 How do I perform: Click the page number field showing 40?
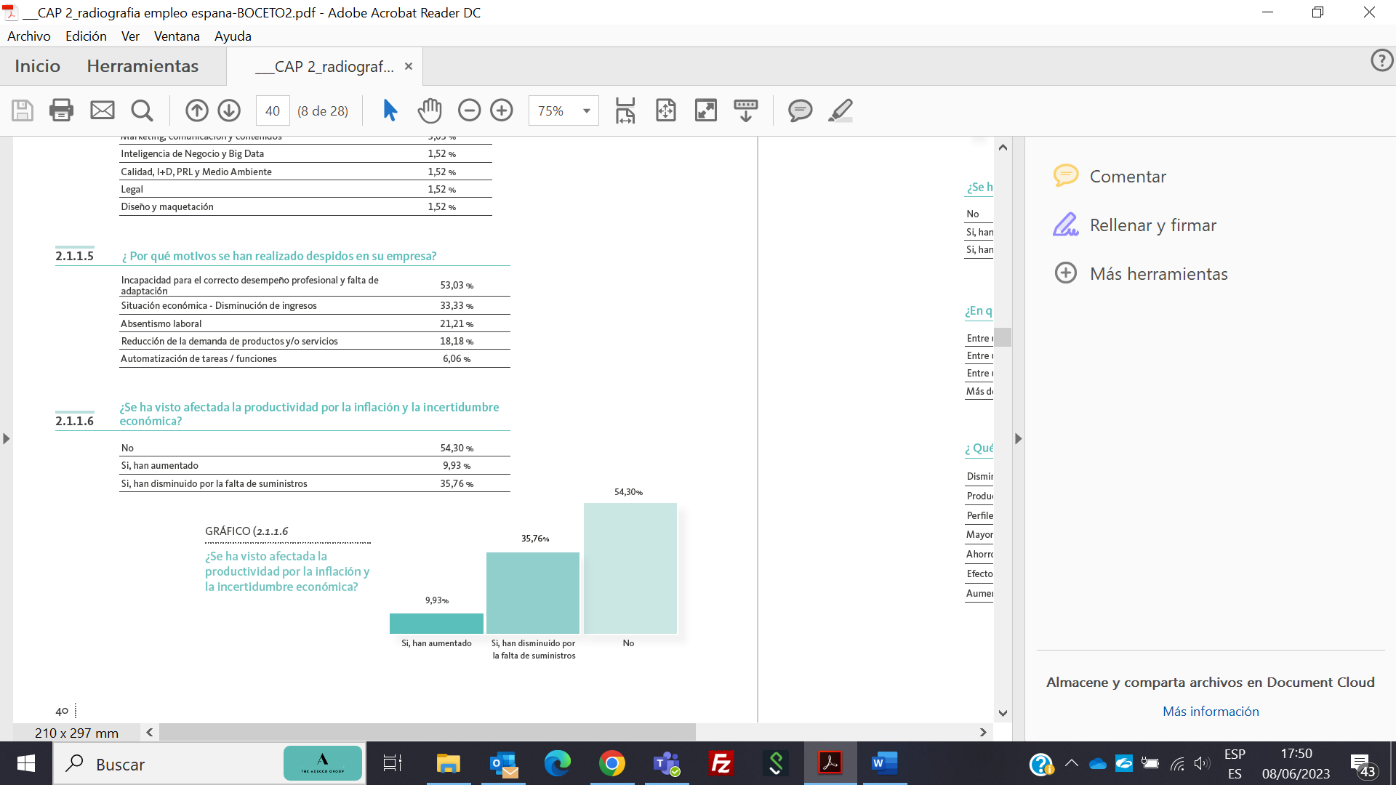[x=273, y=111]
